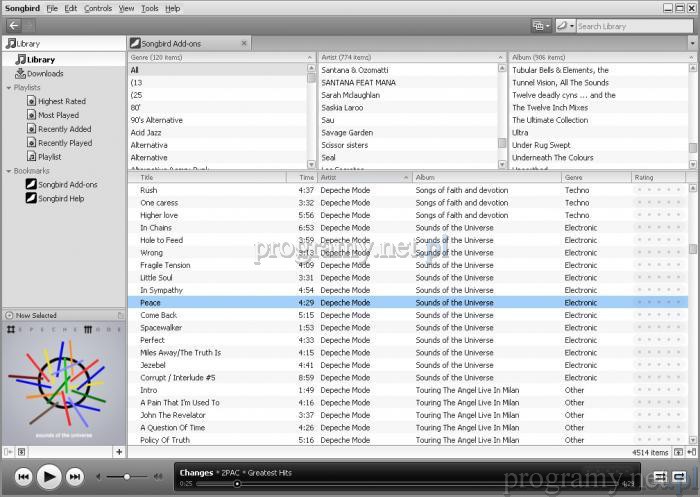Click the Back navigation arrow
The image size is (700, 497).
pos(14,25)
